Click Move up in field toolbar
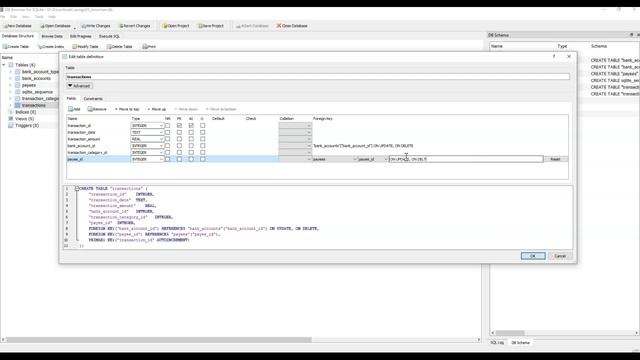640x360 pixels. coord(157,109)
